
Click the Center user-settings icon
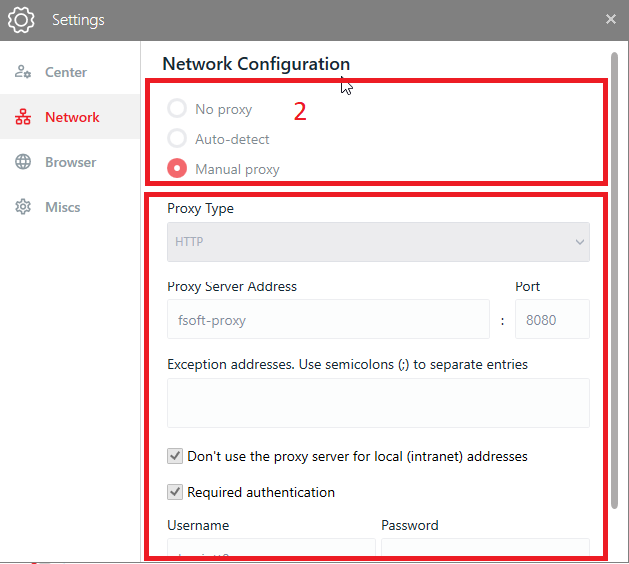point(23,72)
